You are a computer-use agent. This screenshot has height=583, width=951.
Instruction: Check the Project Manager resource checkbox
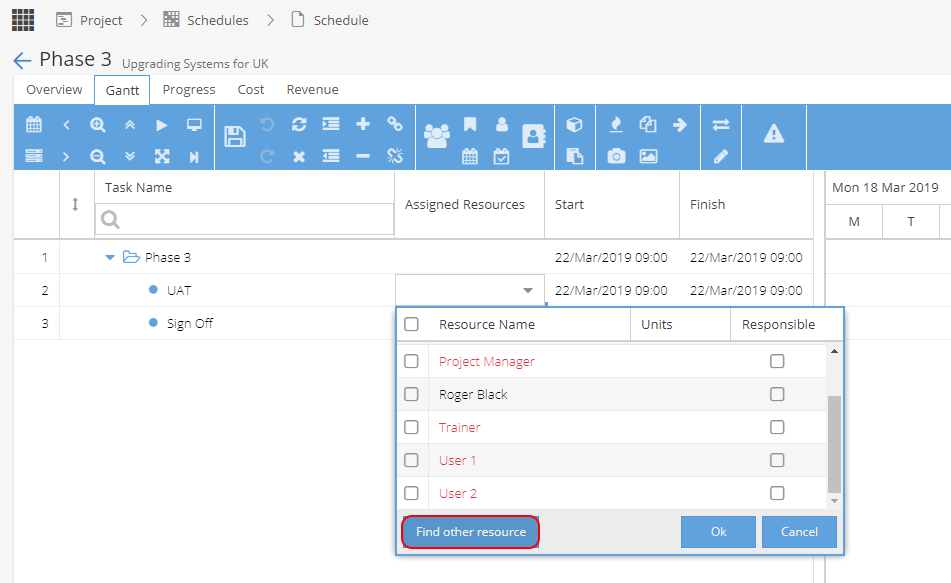pos(411,361)
